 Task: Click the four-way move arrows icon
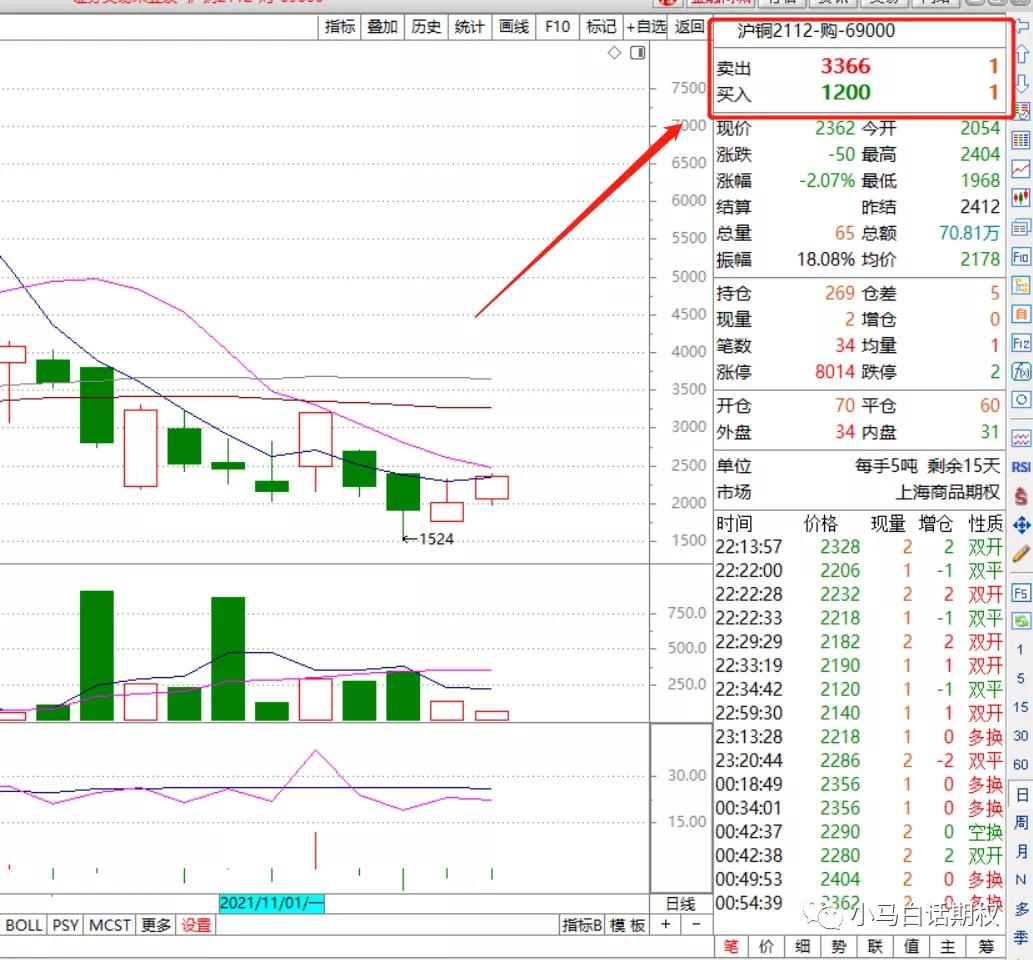pos(1021,524)
